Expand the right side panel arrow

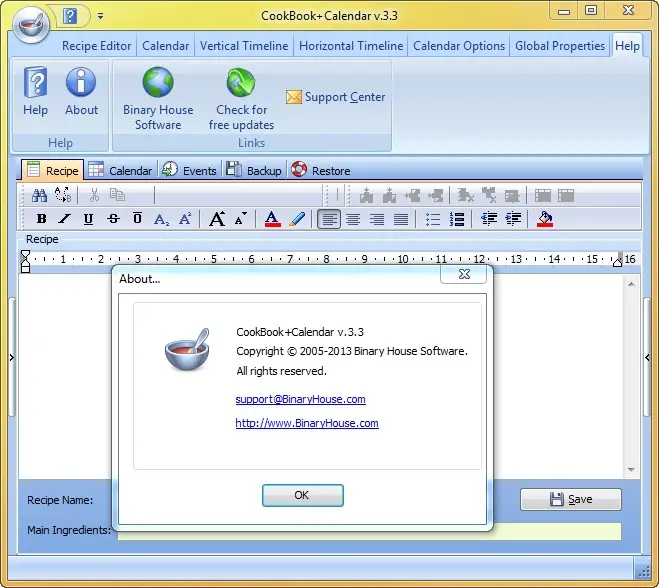(647, 358)
